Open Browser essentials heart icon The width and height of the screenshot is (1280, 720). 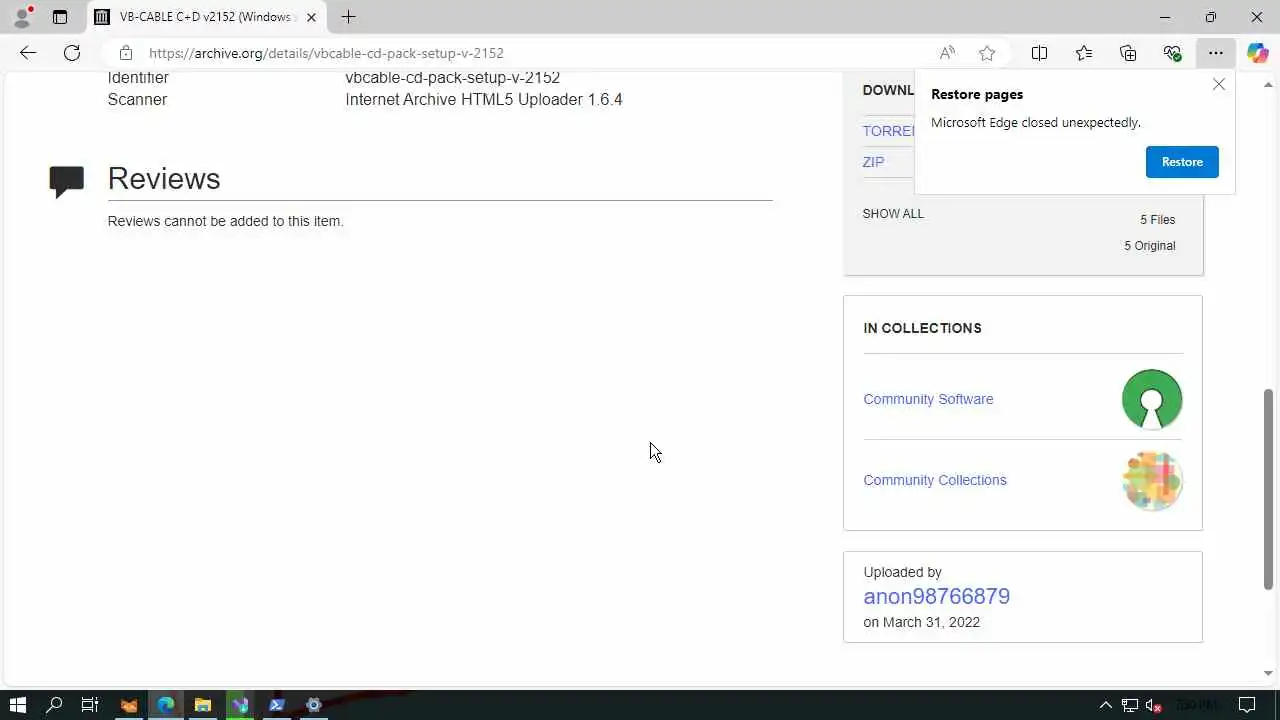(x=1172, y=53)
